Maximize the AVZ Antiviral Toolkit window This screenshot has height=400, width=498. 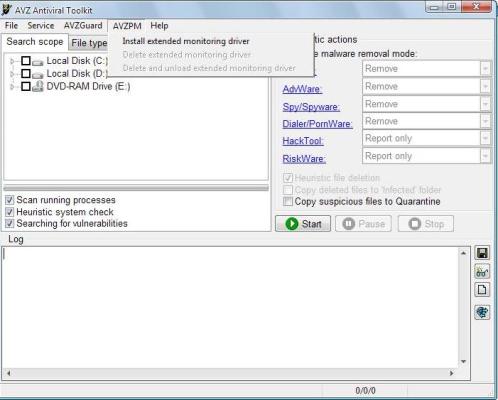tap(452, 7)
